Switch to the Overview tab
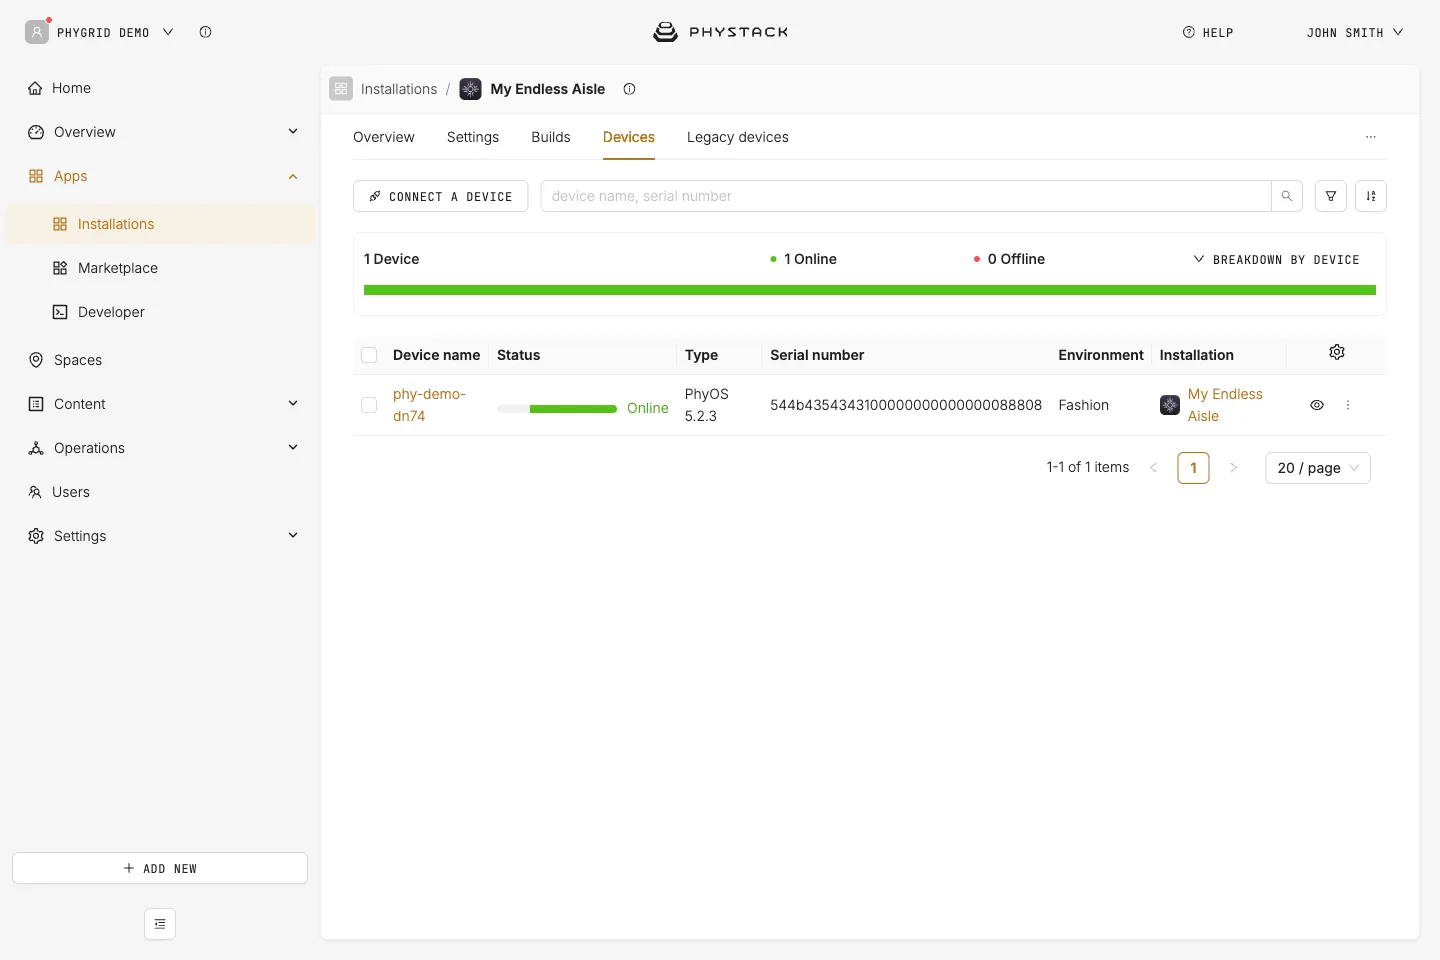 tap(384, 137)
